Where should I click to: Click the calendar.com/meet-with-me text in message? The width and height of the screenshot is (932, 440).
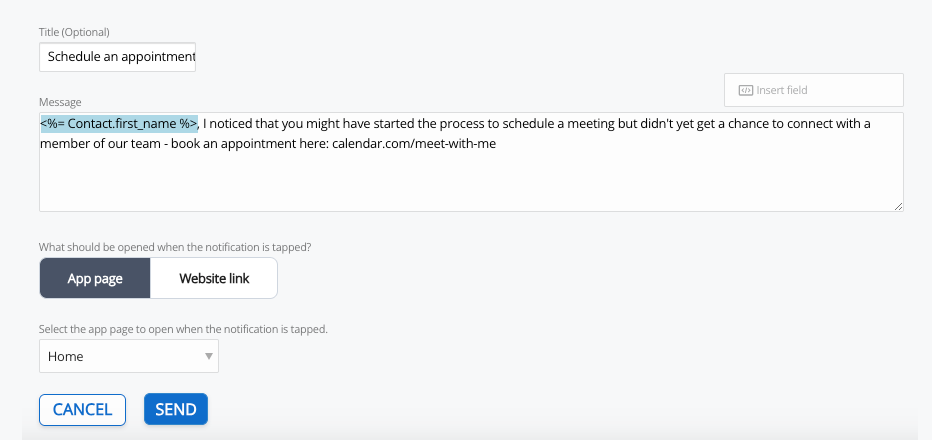click(414, 143)
